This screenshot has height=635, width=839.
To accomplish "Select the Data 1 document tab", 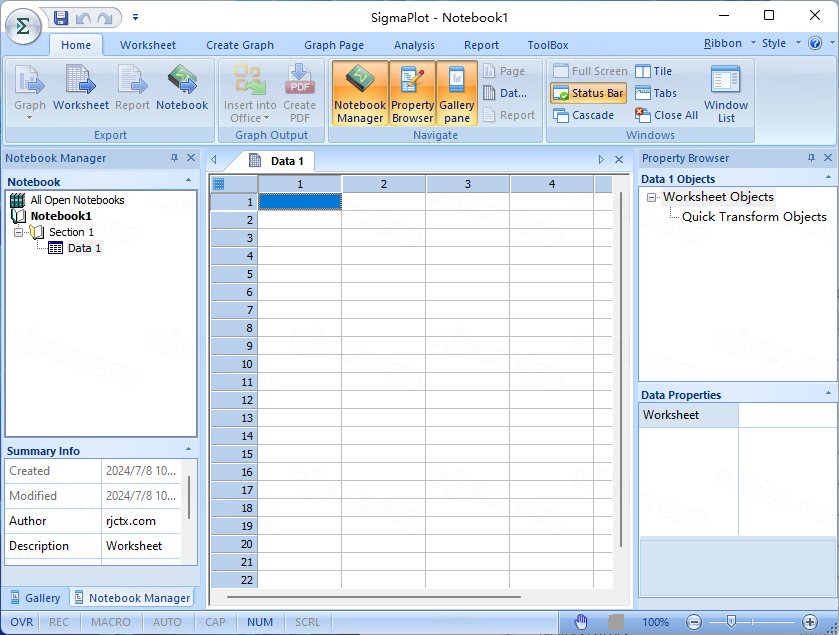I will (x=277, y=161).
